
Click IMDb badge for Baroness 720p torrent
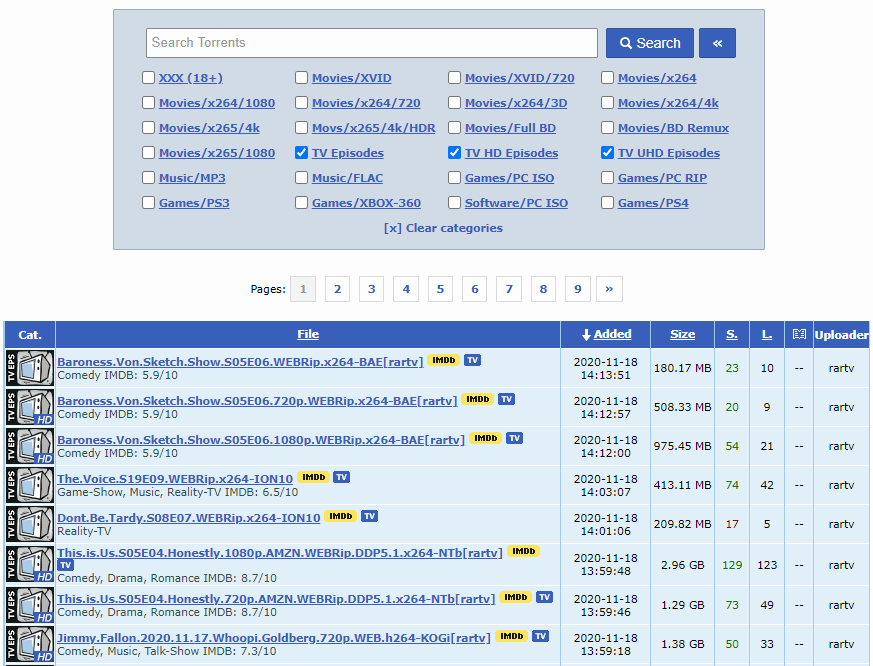pyautogui.click(x=478, y=399)
